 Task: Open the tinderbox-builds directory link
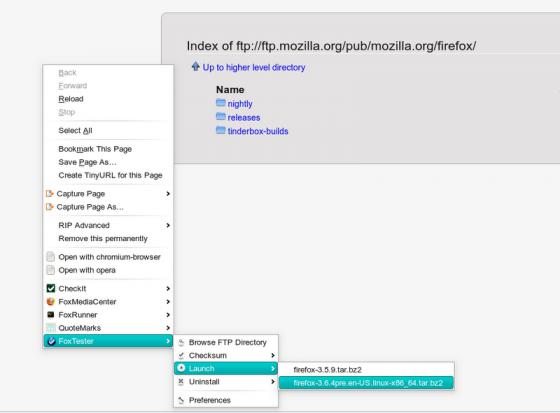[258, 131]
